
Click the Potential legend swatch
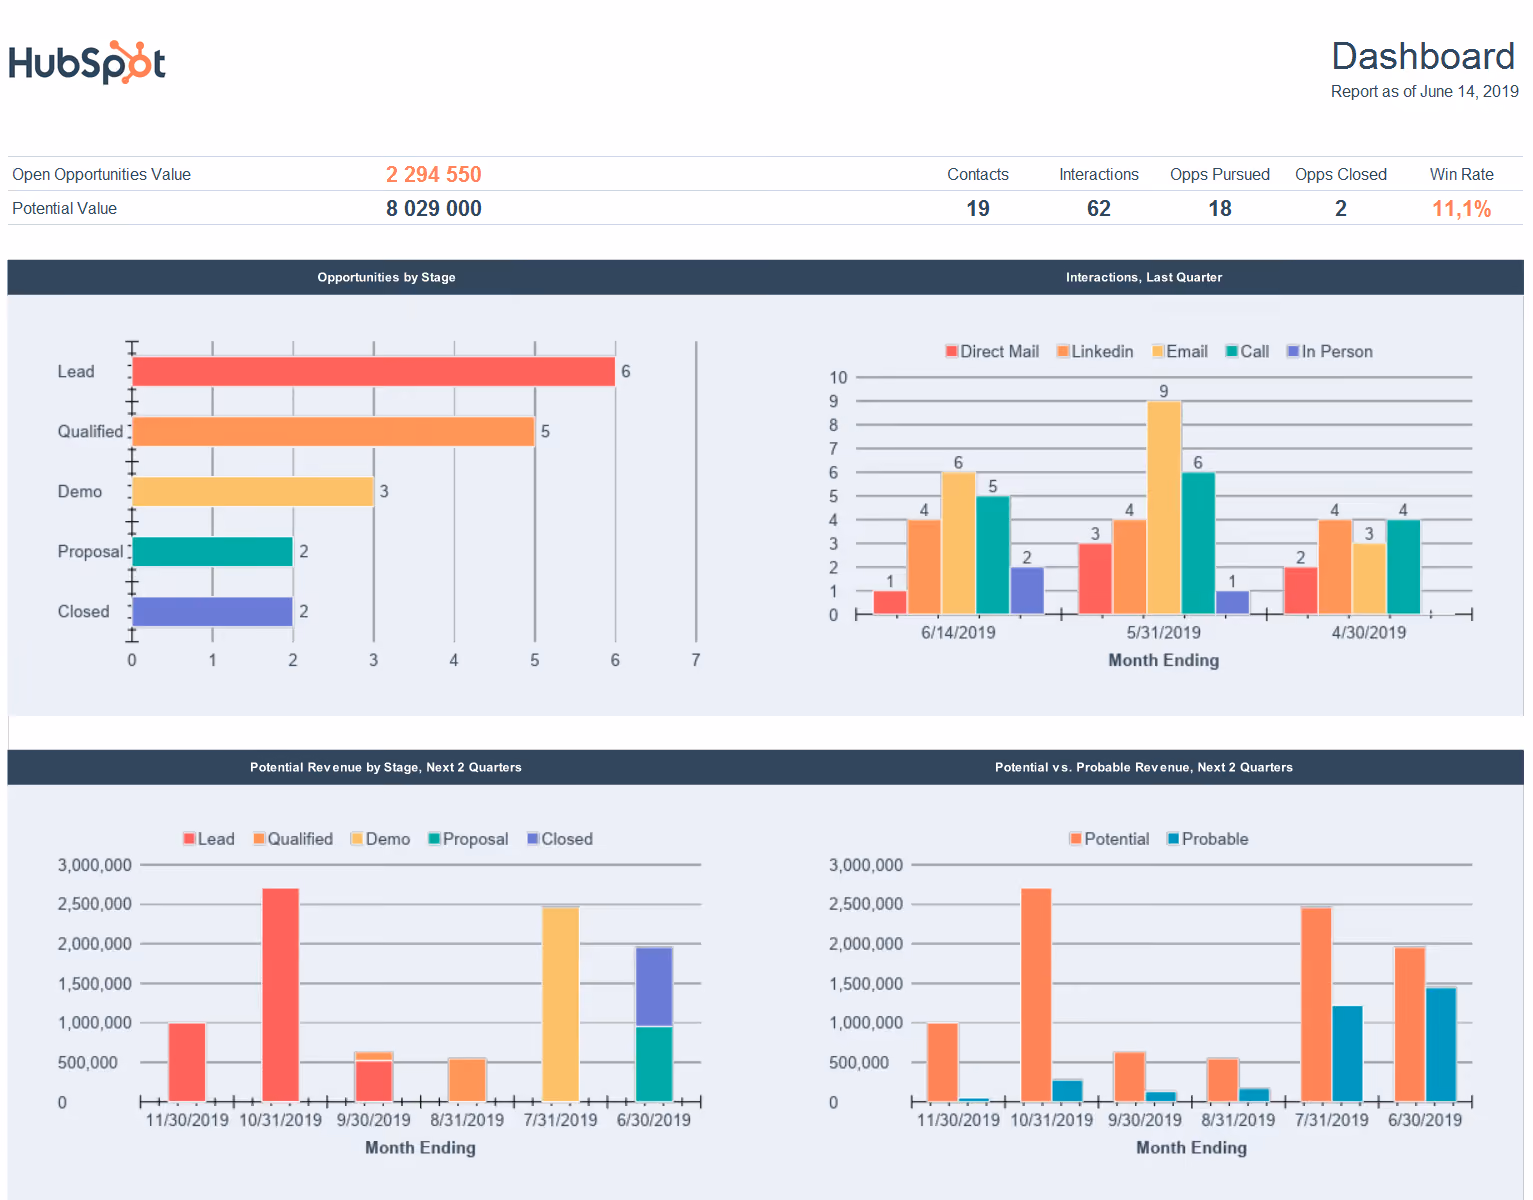(1076, 838)
